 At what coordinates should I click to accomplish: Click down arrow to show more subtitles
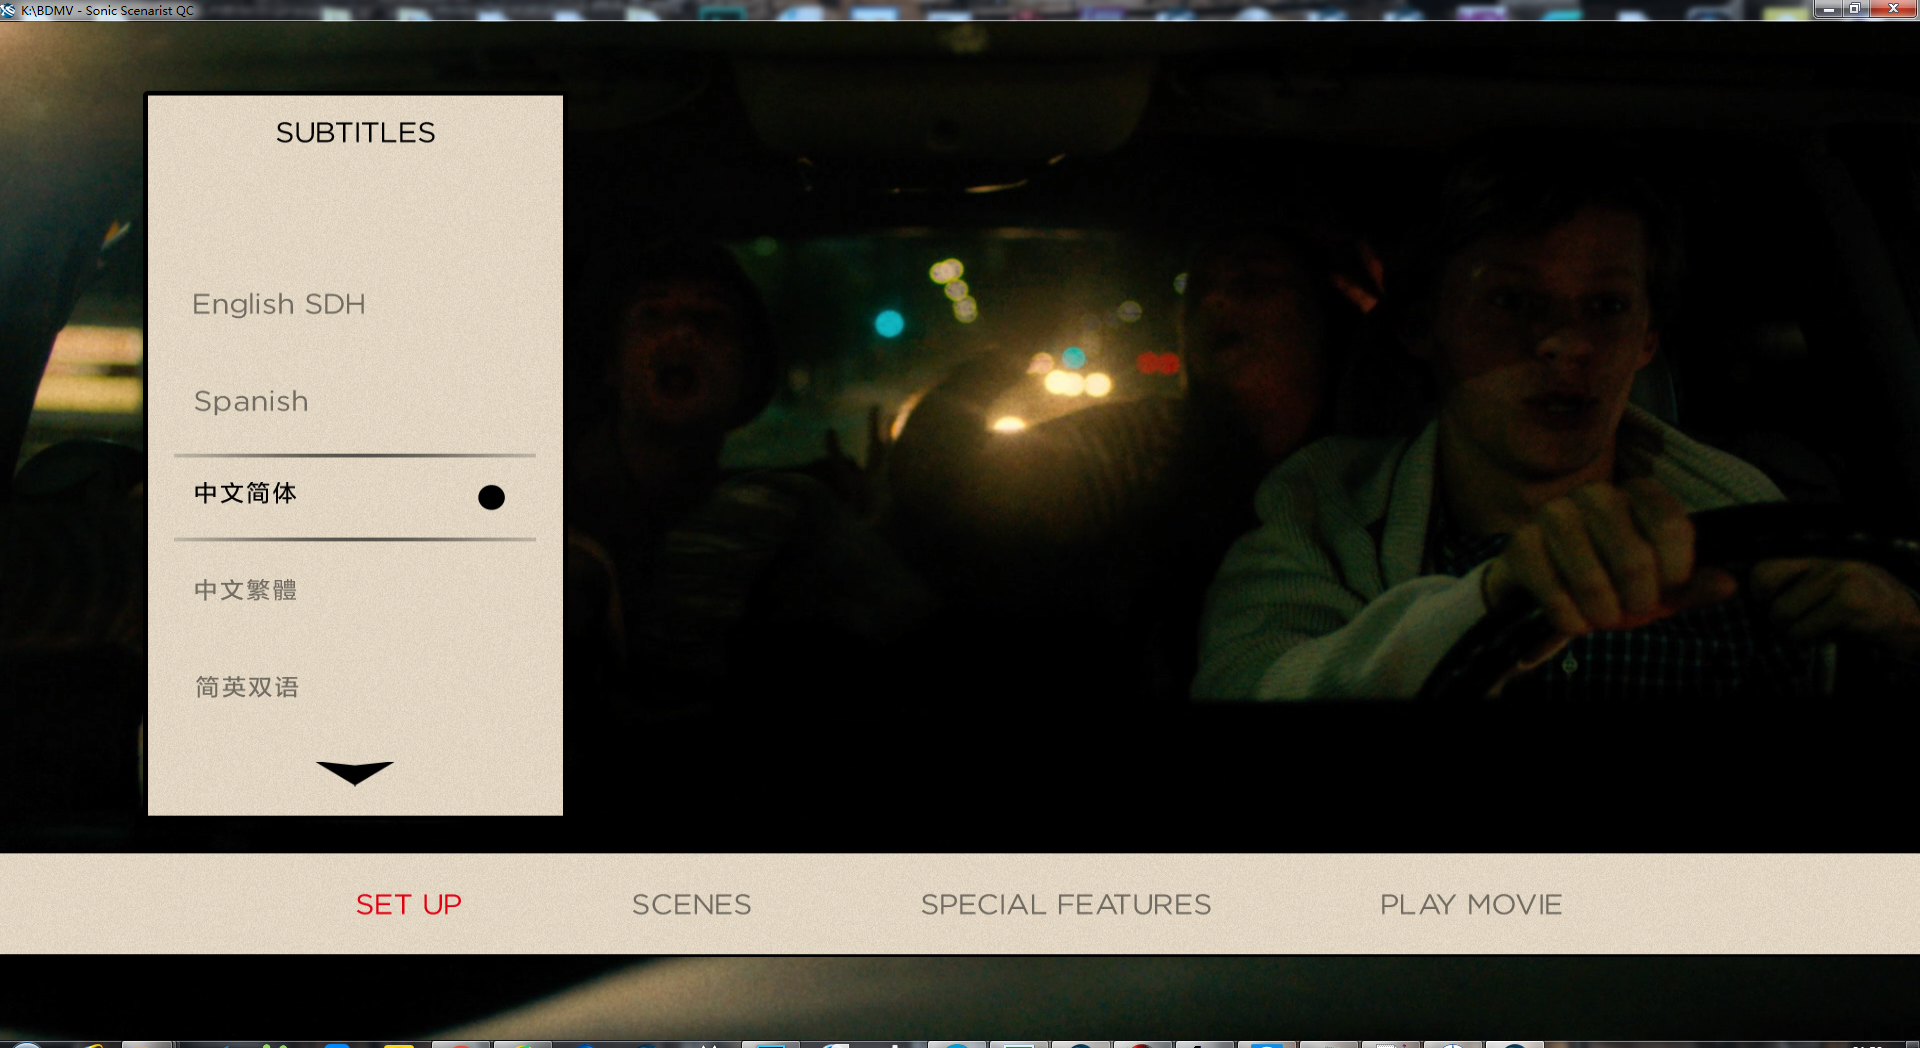coord(355,773)
